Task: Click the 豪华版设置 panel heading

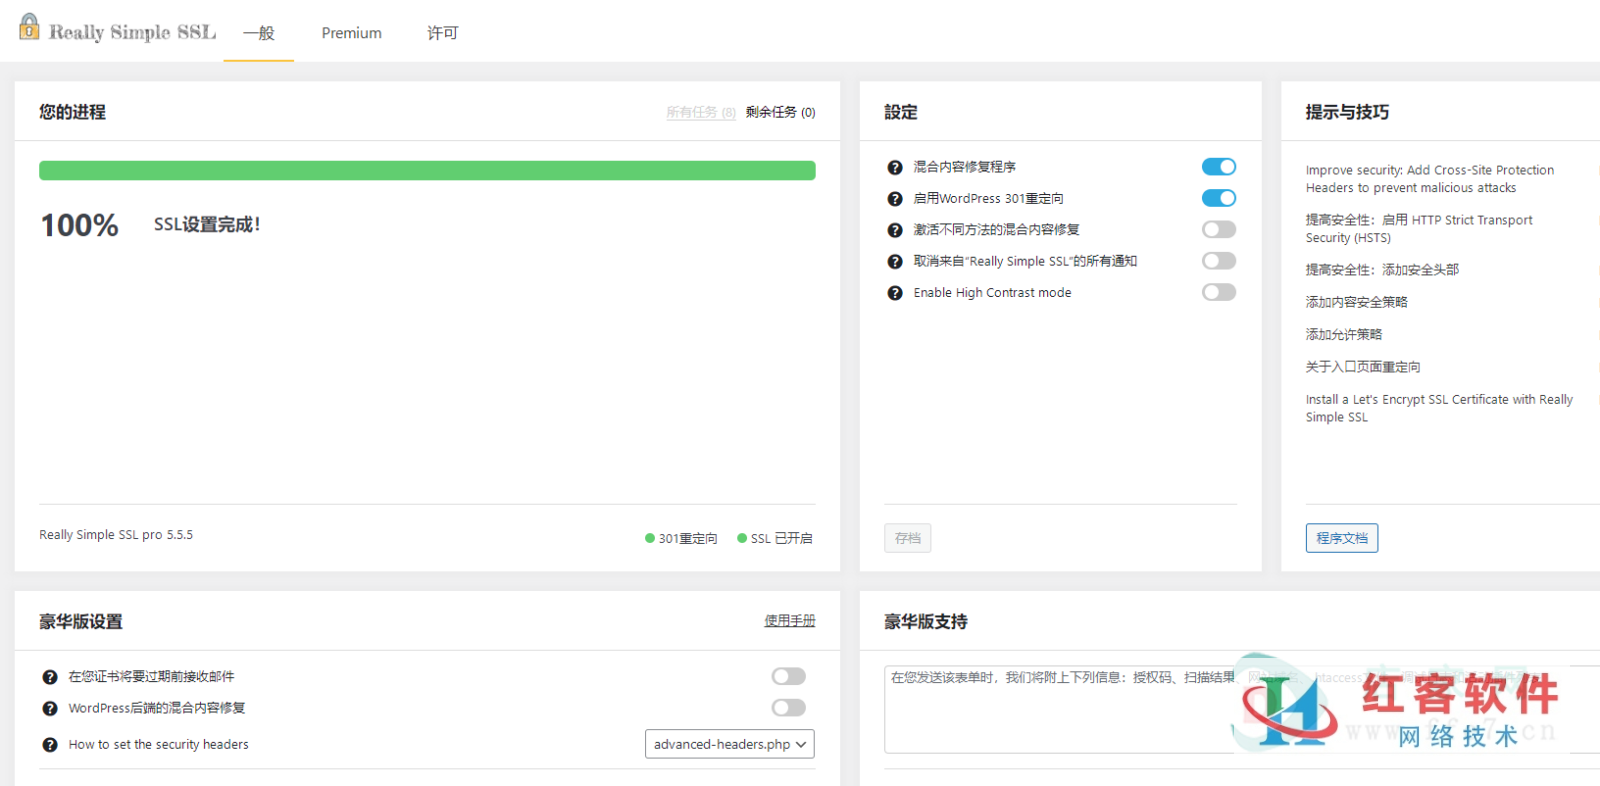Action: (81, 622)
